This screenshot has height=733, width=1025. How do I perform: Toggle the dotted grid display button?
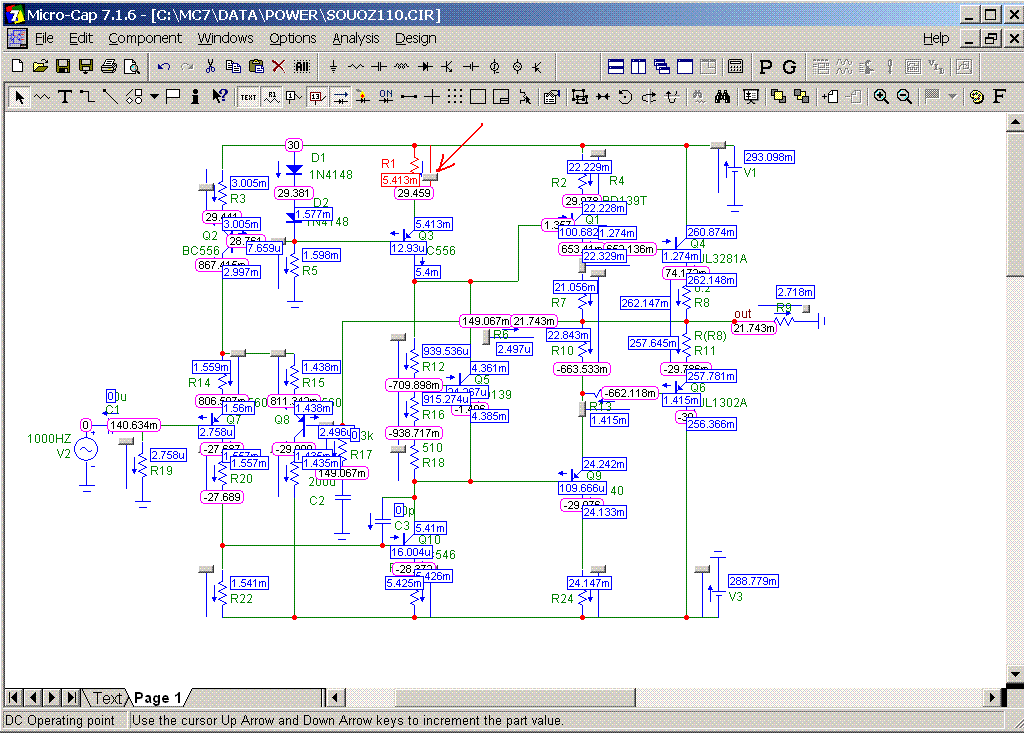(454, 96)
